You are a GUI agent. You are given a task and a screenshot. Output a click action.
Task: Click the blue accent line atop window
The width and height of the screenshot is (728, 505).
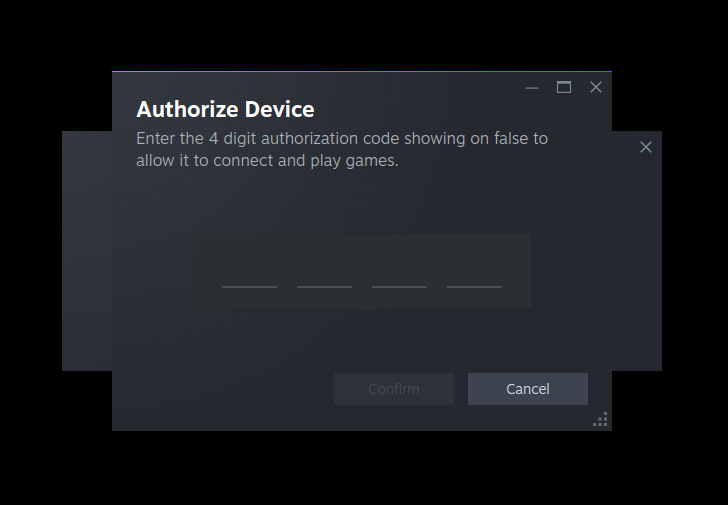click(362, 71)
